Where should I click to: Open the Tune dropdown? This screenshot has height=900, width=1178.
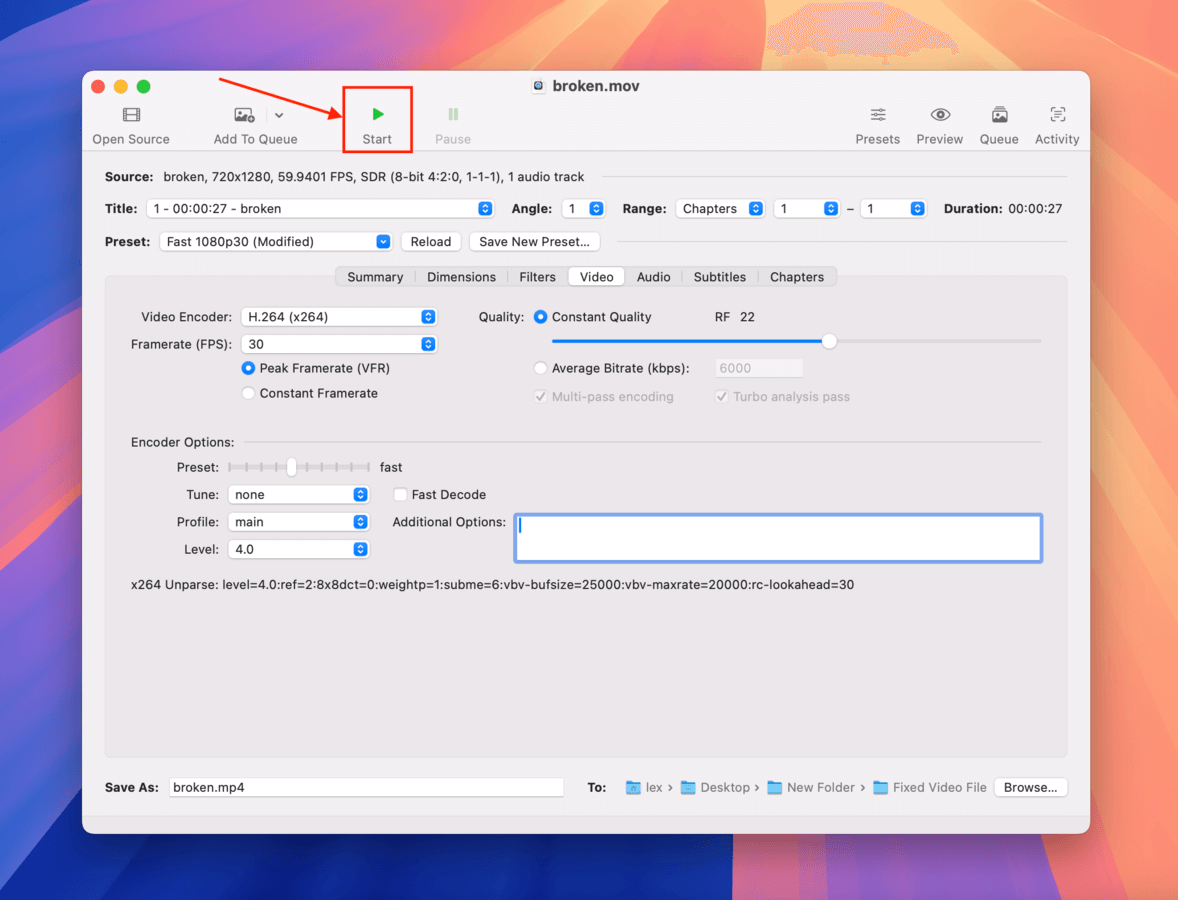[x=298, y=494]
